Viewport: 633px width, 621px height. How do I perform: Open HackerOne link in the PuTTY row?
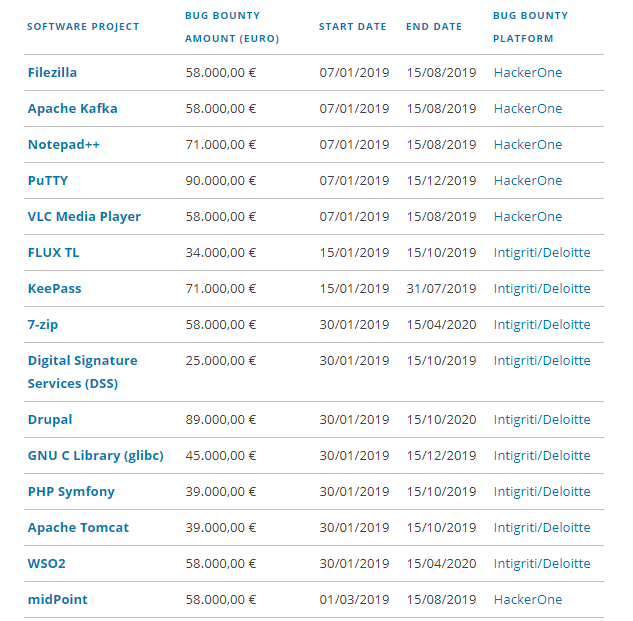(x=528, y=181)
